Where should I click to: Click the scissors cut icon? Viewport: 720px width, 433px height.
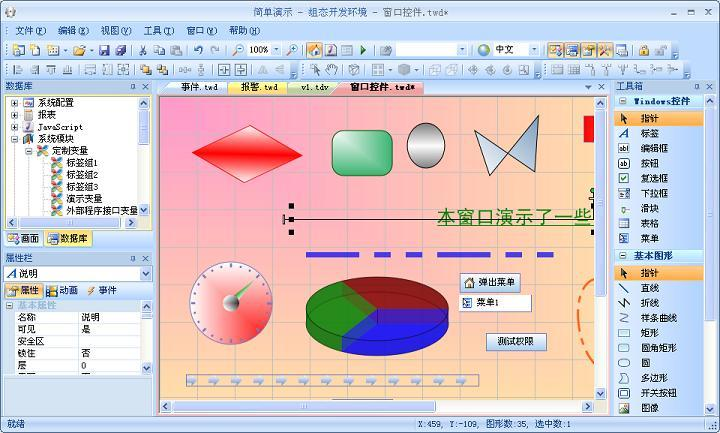point(143,50)
